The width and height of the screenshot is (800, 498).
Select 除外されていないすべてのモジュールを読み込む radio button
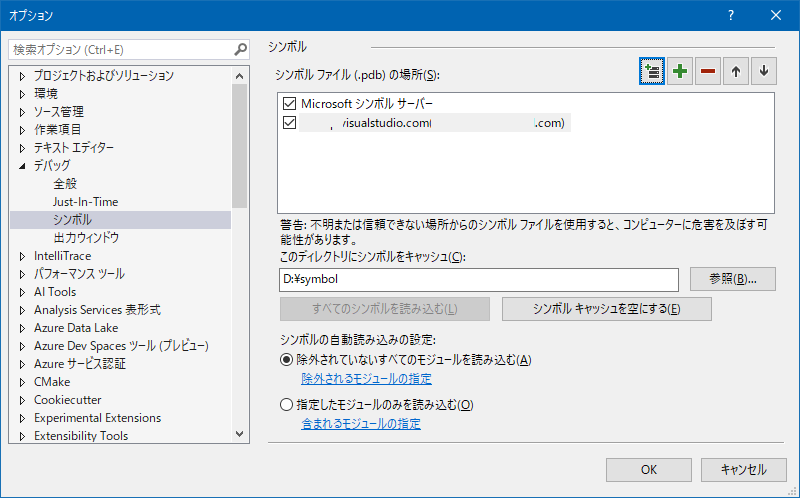pos(286,360)
